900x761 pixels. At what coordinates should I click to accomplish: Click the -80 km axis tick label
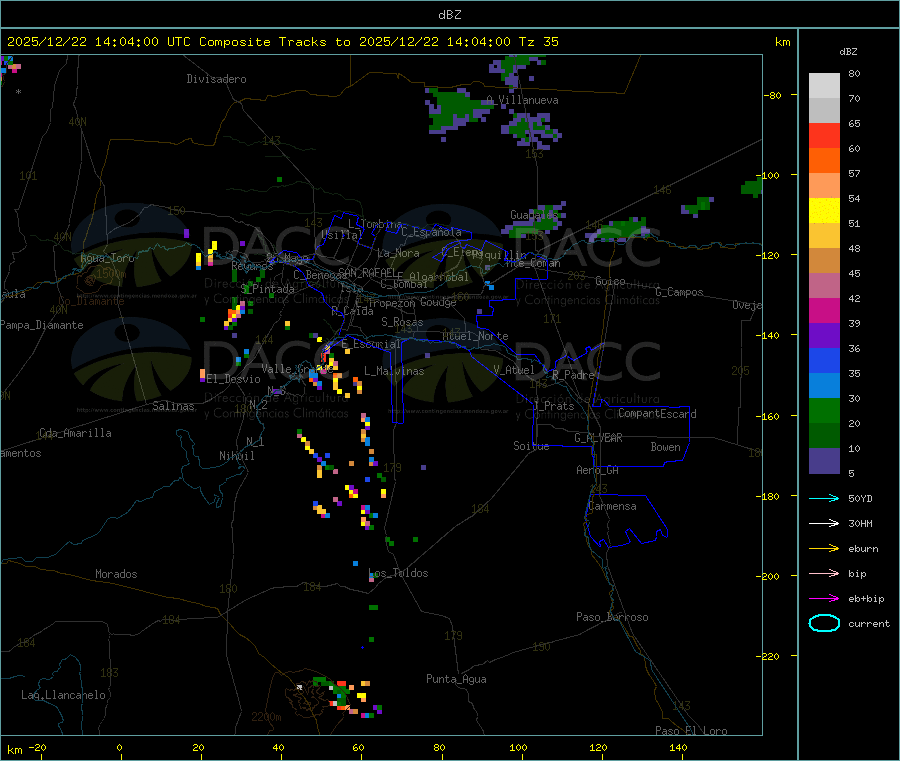coord(773,95)
